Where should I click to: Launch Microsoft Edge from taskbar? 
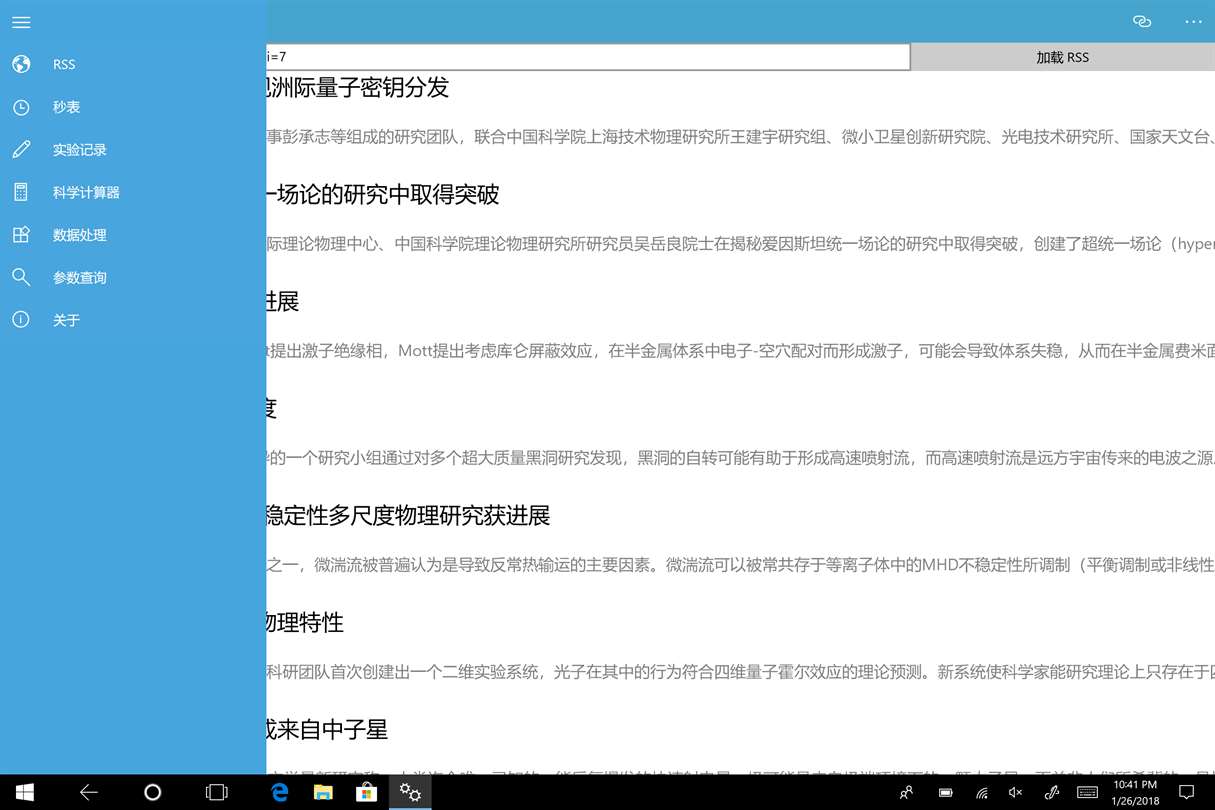coord(280,792)
